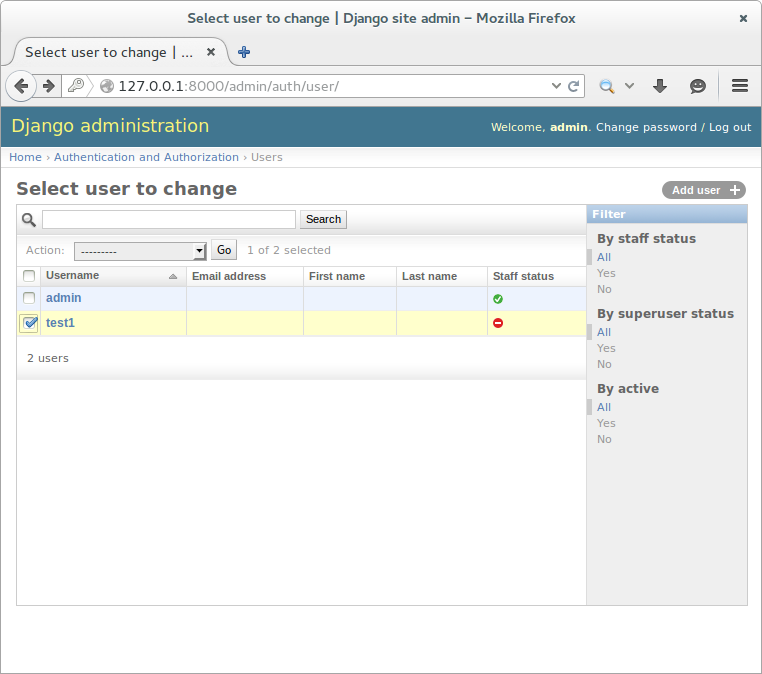
Task: Reload the page with the refresh icon
Action: coord(573,86)
